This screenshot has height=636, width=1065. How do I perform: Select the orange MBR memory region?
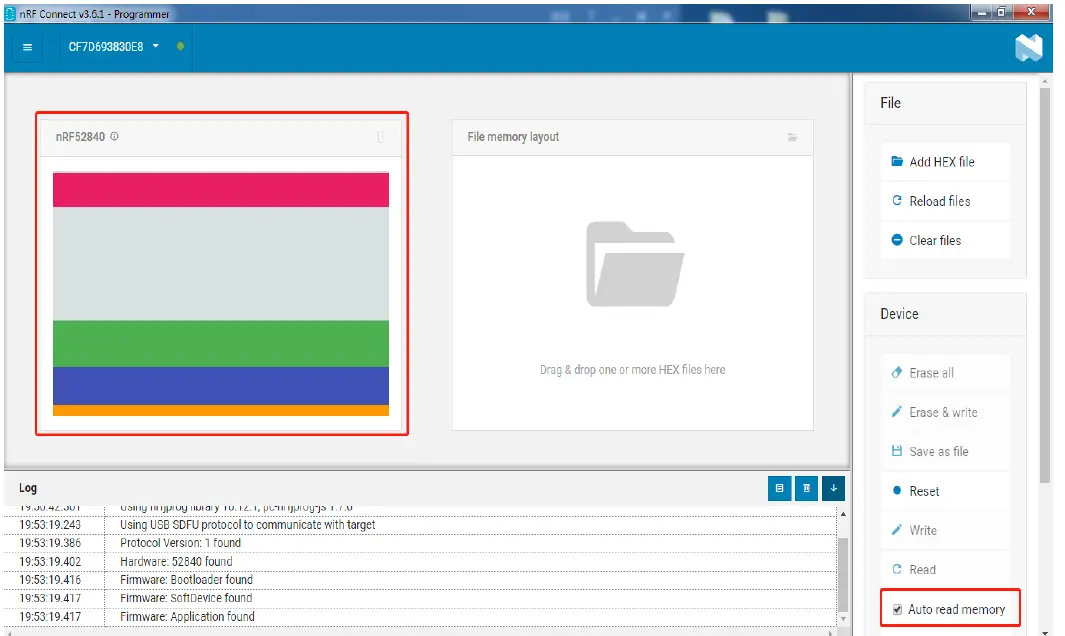pyautogui.click(x=221, y=410)
